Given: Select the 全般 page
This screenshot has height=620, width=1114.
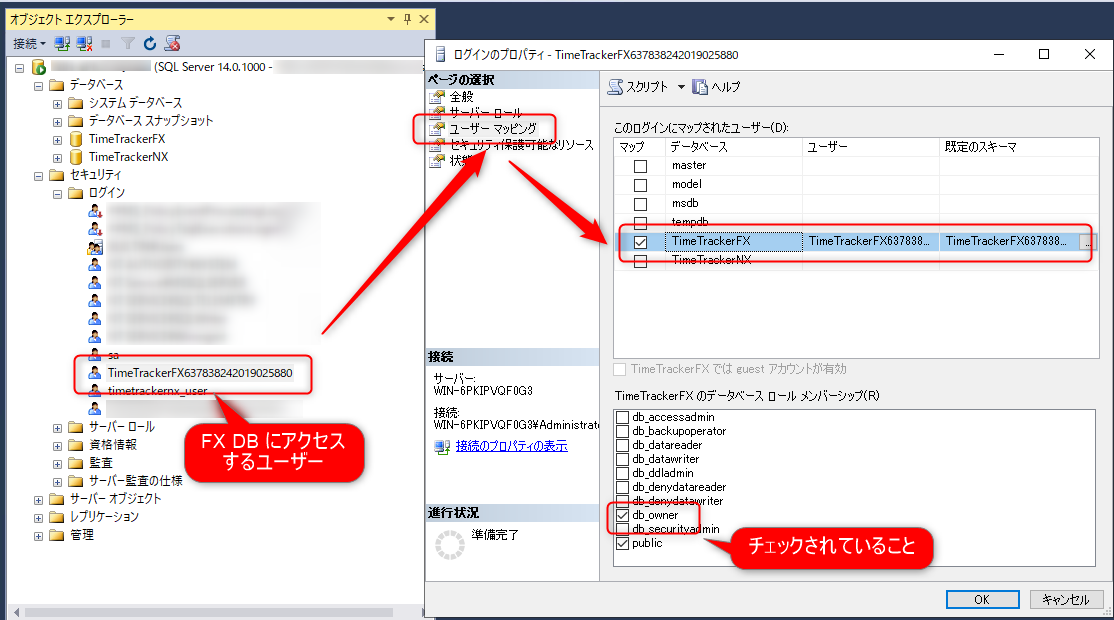Looking at the screenshot, I should 461,97.
